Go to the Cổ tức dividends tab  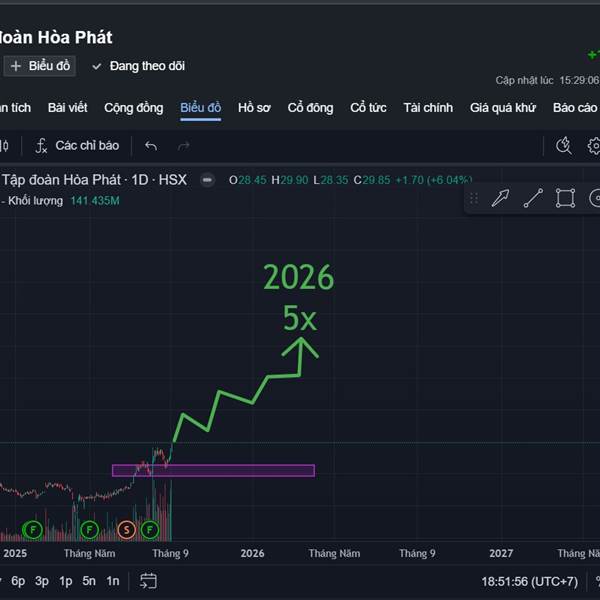click(x=368, y=108)
